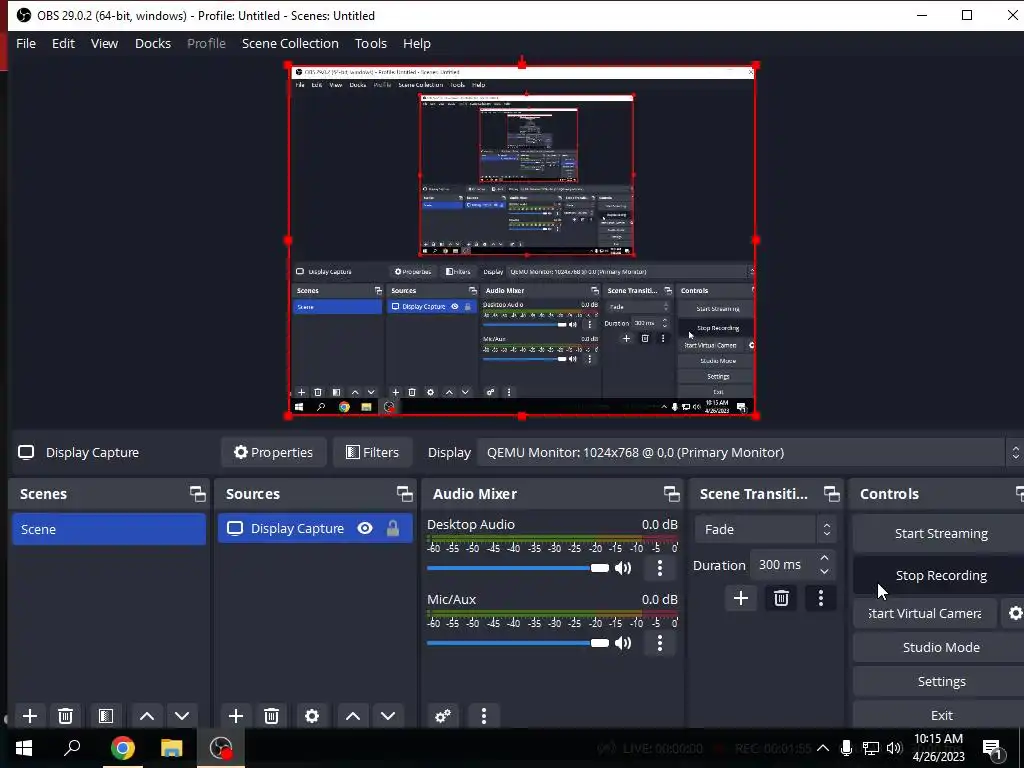Open Settings from Controls dock
Viewport: 1024px width, 768px height.
click(940, 681)
